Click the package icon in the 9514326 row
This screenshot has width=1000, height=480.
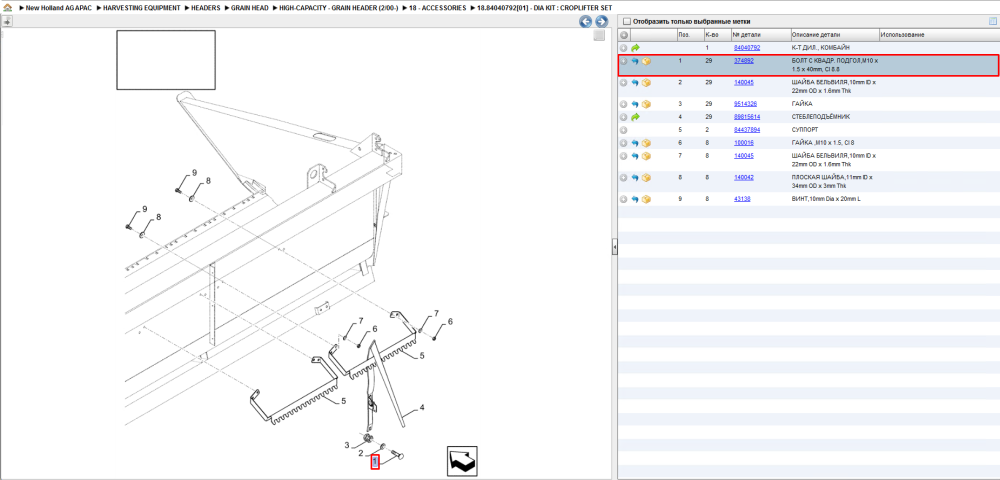[646, 104]
